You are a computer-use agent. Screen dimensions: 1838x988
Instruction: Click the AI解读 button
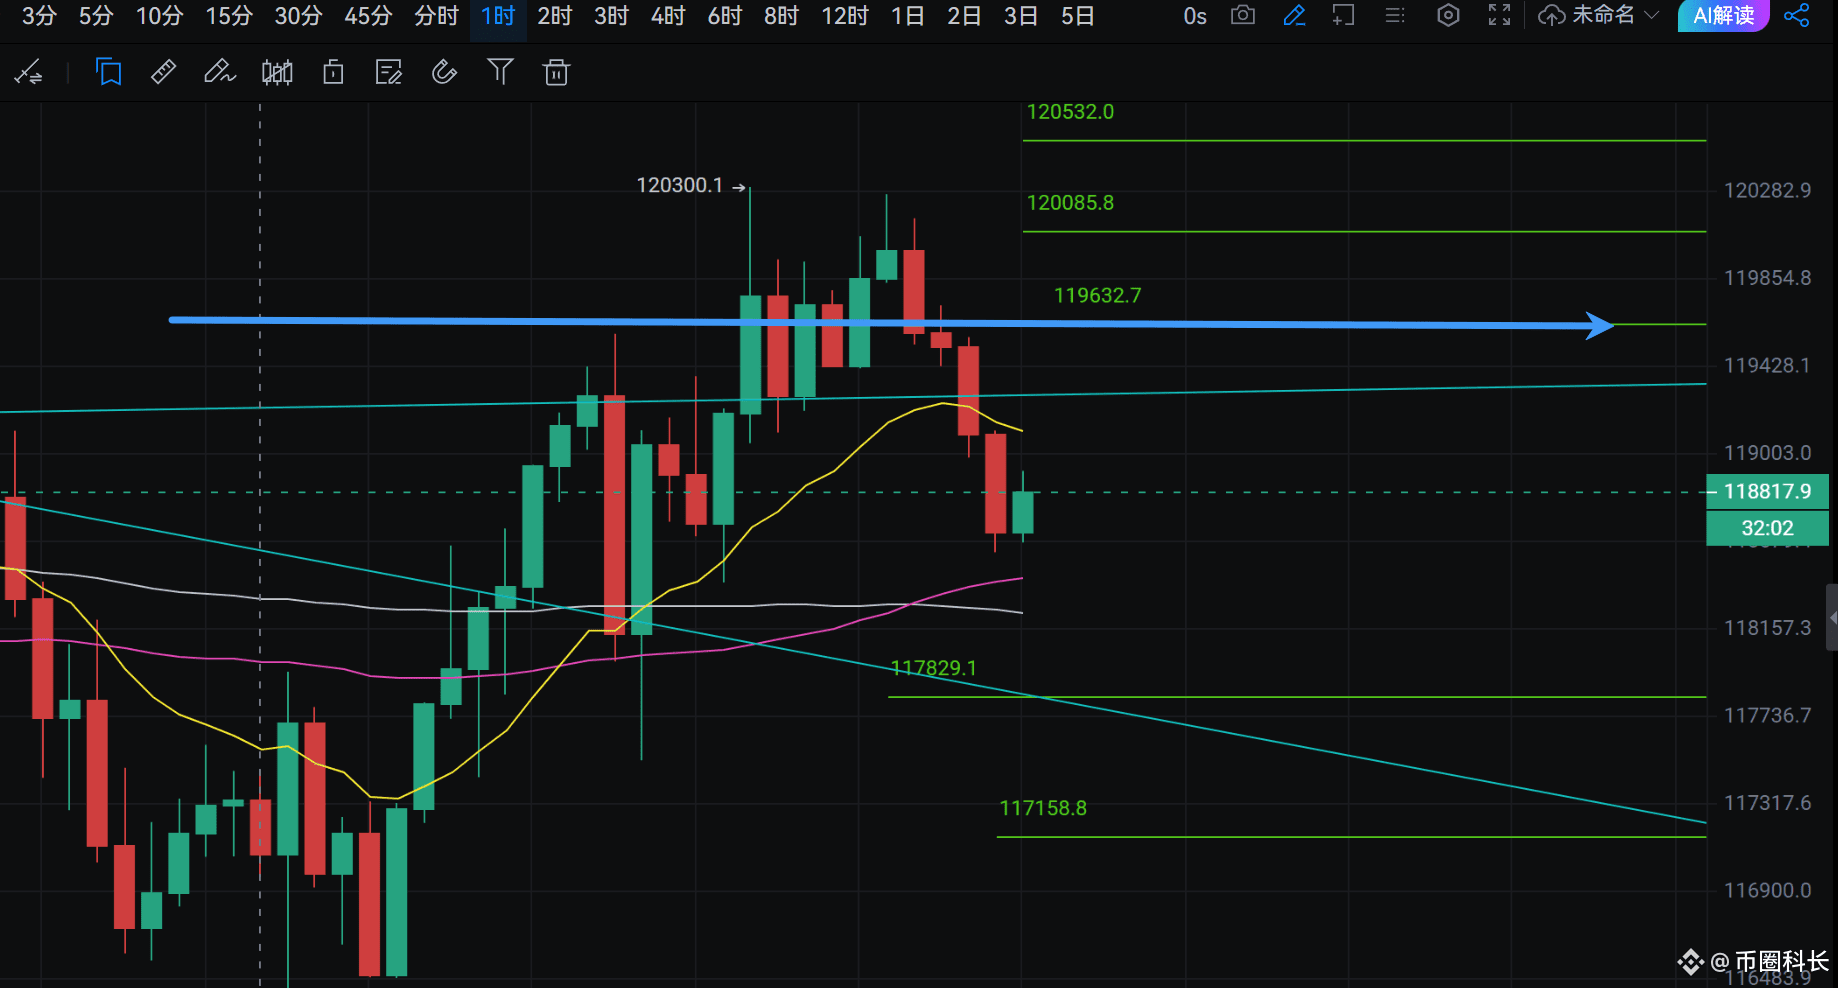[1723, 15]
